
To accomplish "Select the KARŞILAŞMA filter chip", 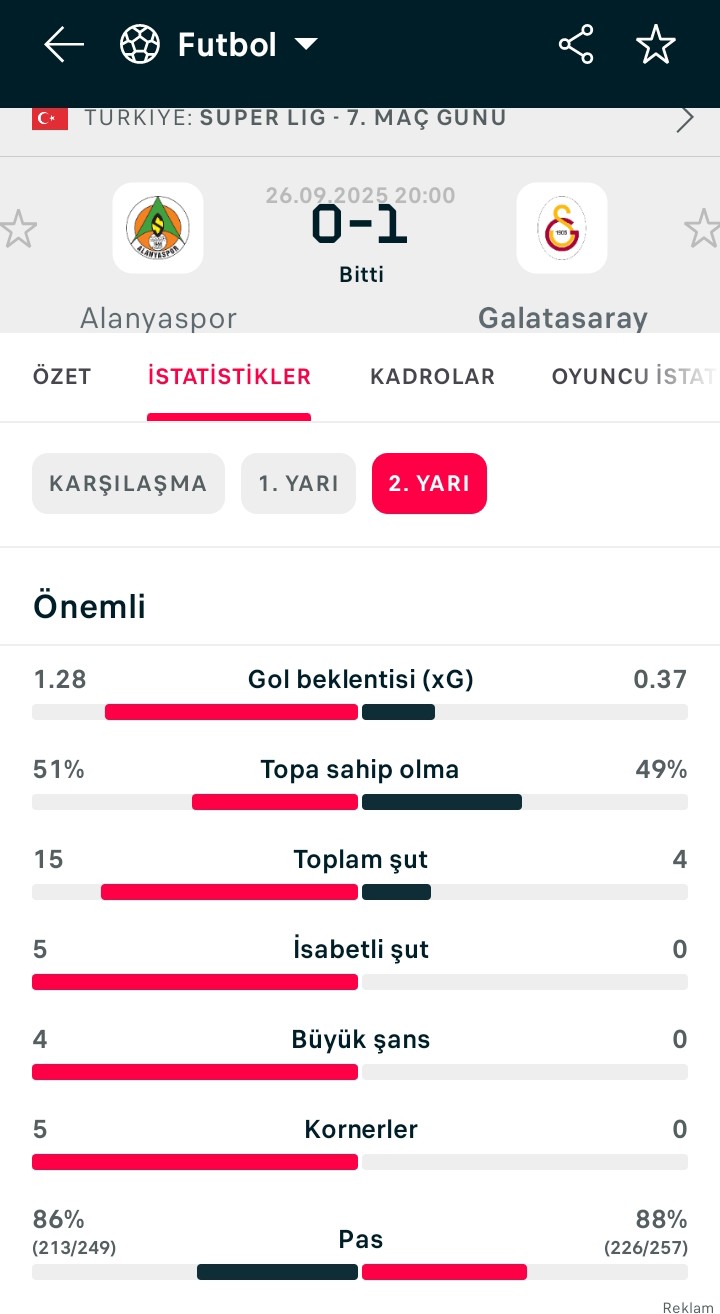I will coord(128,484).
